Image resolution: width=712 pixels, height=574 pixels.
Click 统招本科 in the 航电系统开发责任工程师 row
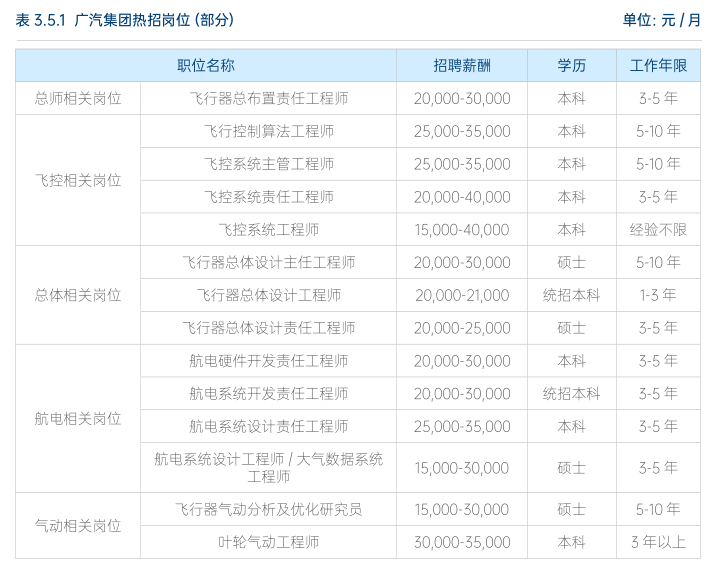pyautogui.click(x=572, y=393)
